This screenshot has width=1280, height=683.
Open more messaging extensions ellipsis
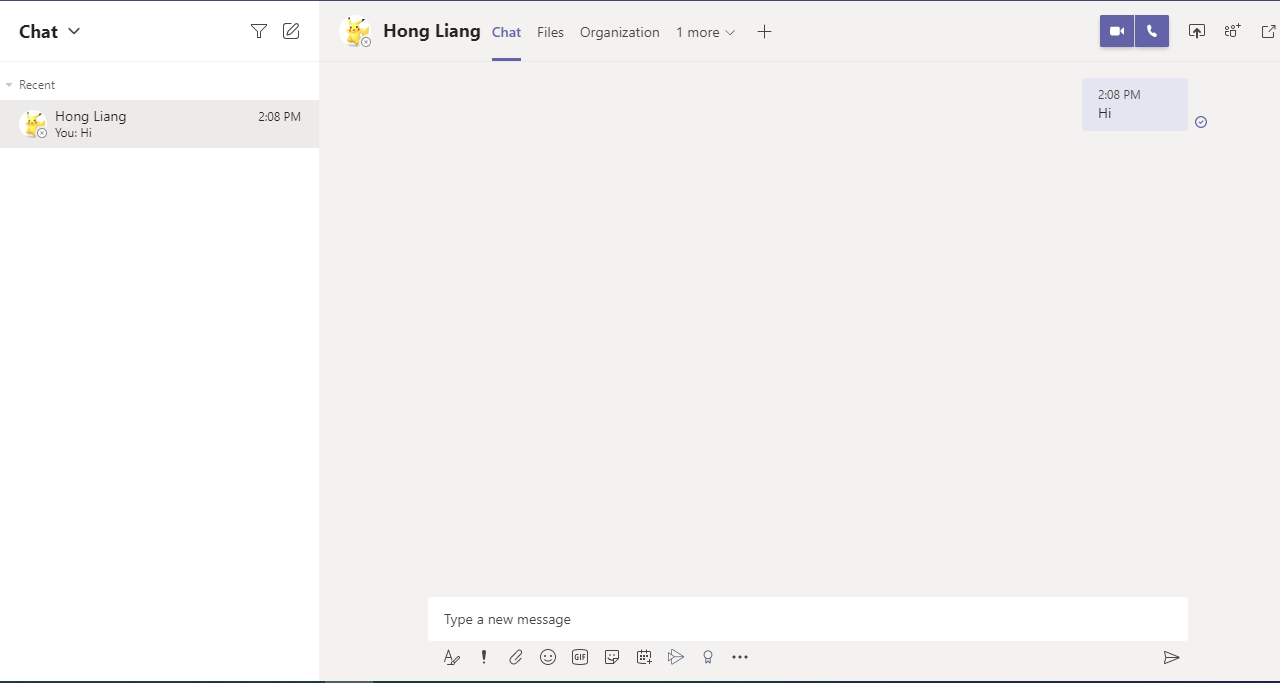tap(740, 657)
